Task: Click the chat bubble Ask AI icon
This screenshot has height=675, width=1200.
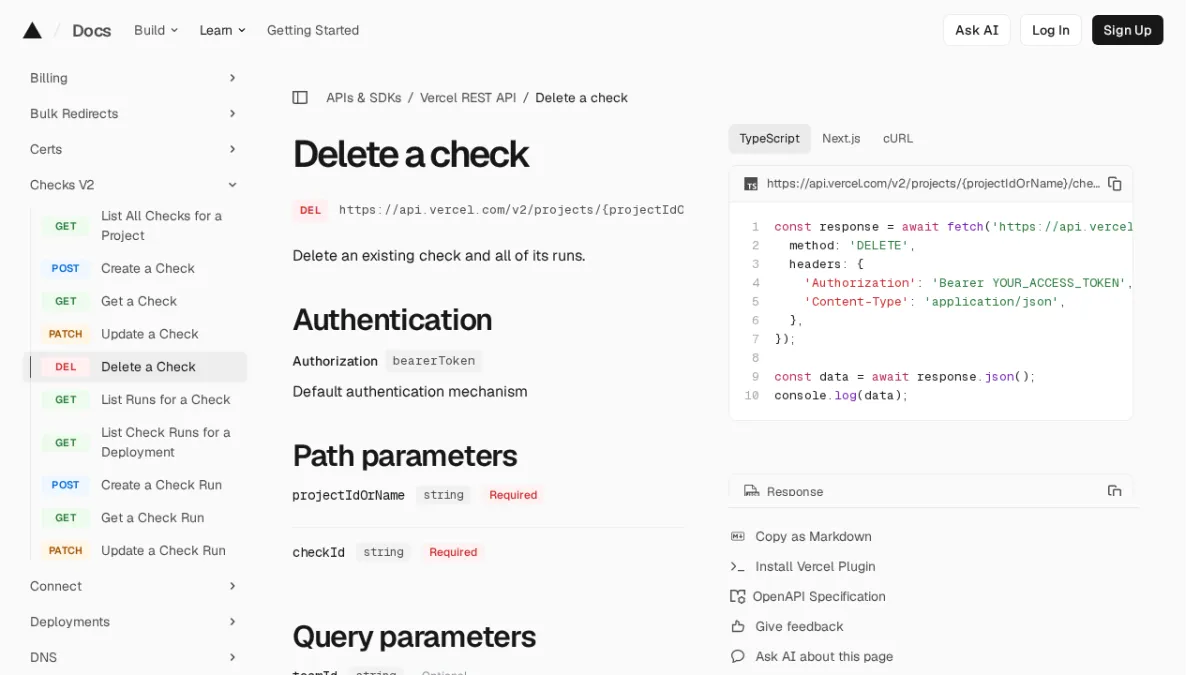Action: pyautogui.click(x=738, y=657)
